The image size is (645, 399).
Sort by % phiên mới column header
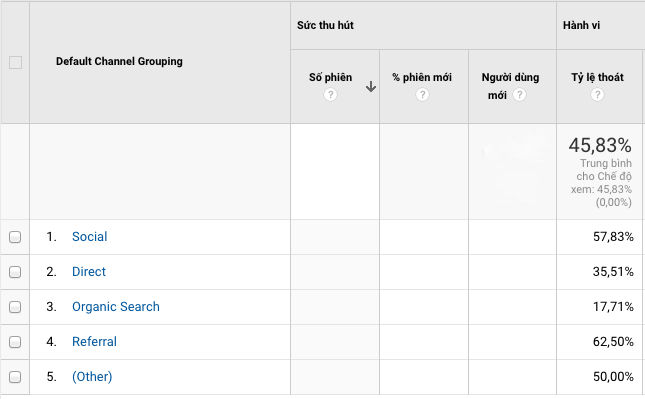[422, 77]
